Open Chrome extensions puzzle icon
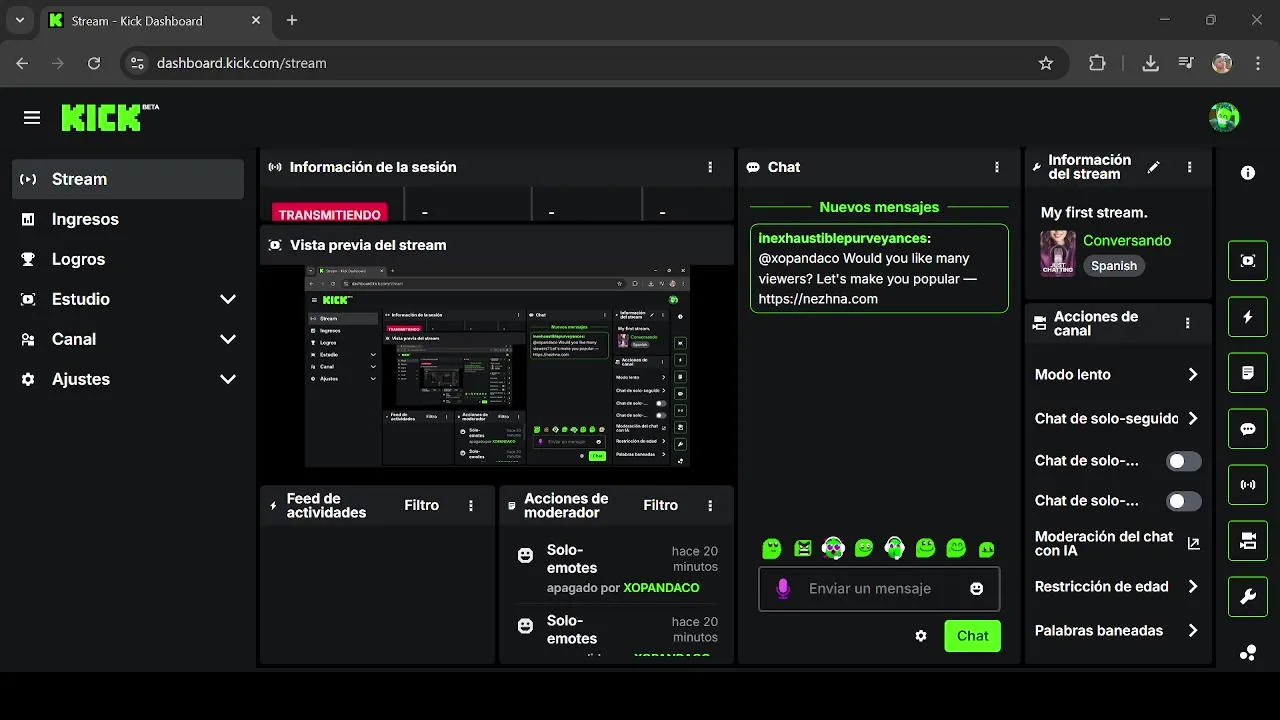The width and height of the screenshot is (1280, 720). point(1097,63)
